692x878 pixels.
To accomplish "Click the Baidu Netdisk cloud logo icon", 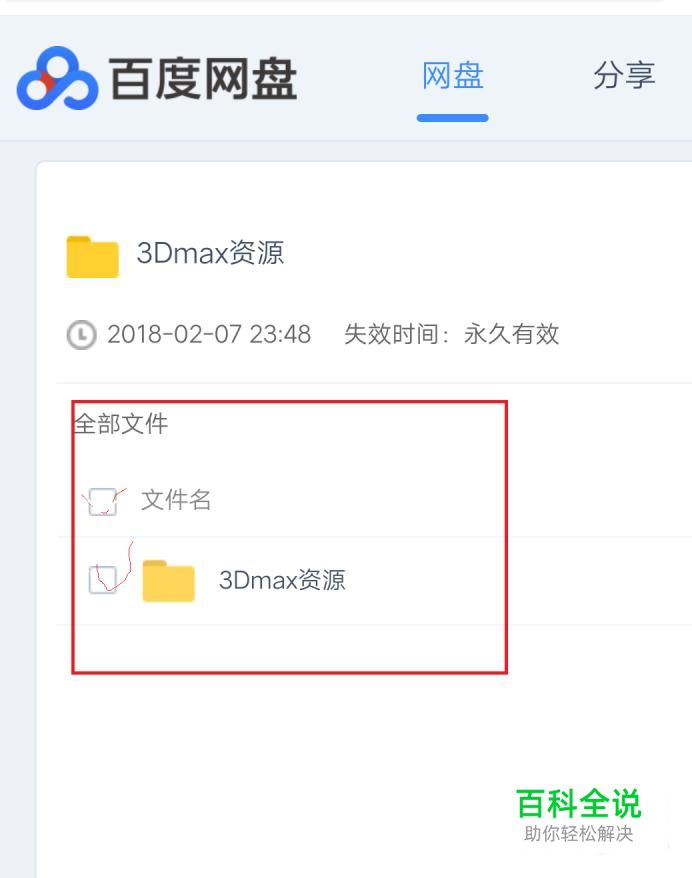I will coord(57,78).
